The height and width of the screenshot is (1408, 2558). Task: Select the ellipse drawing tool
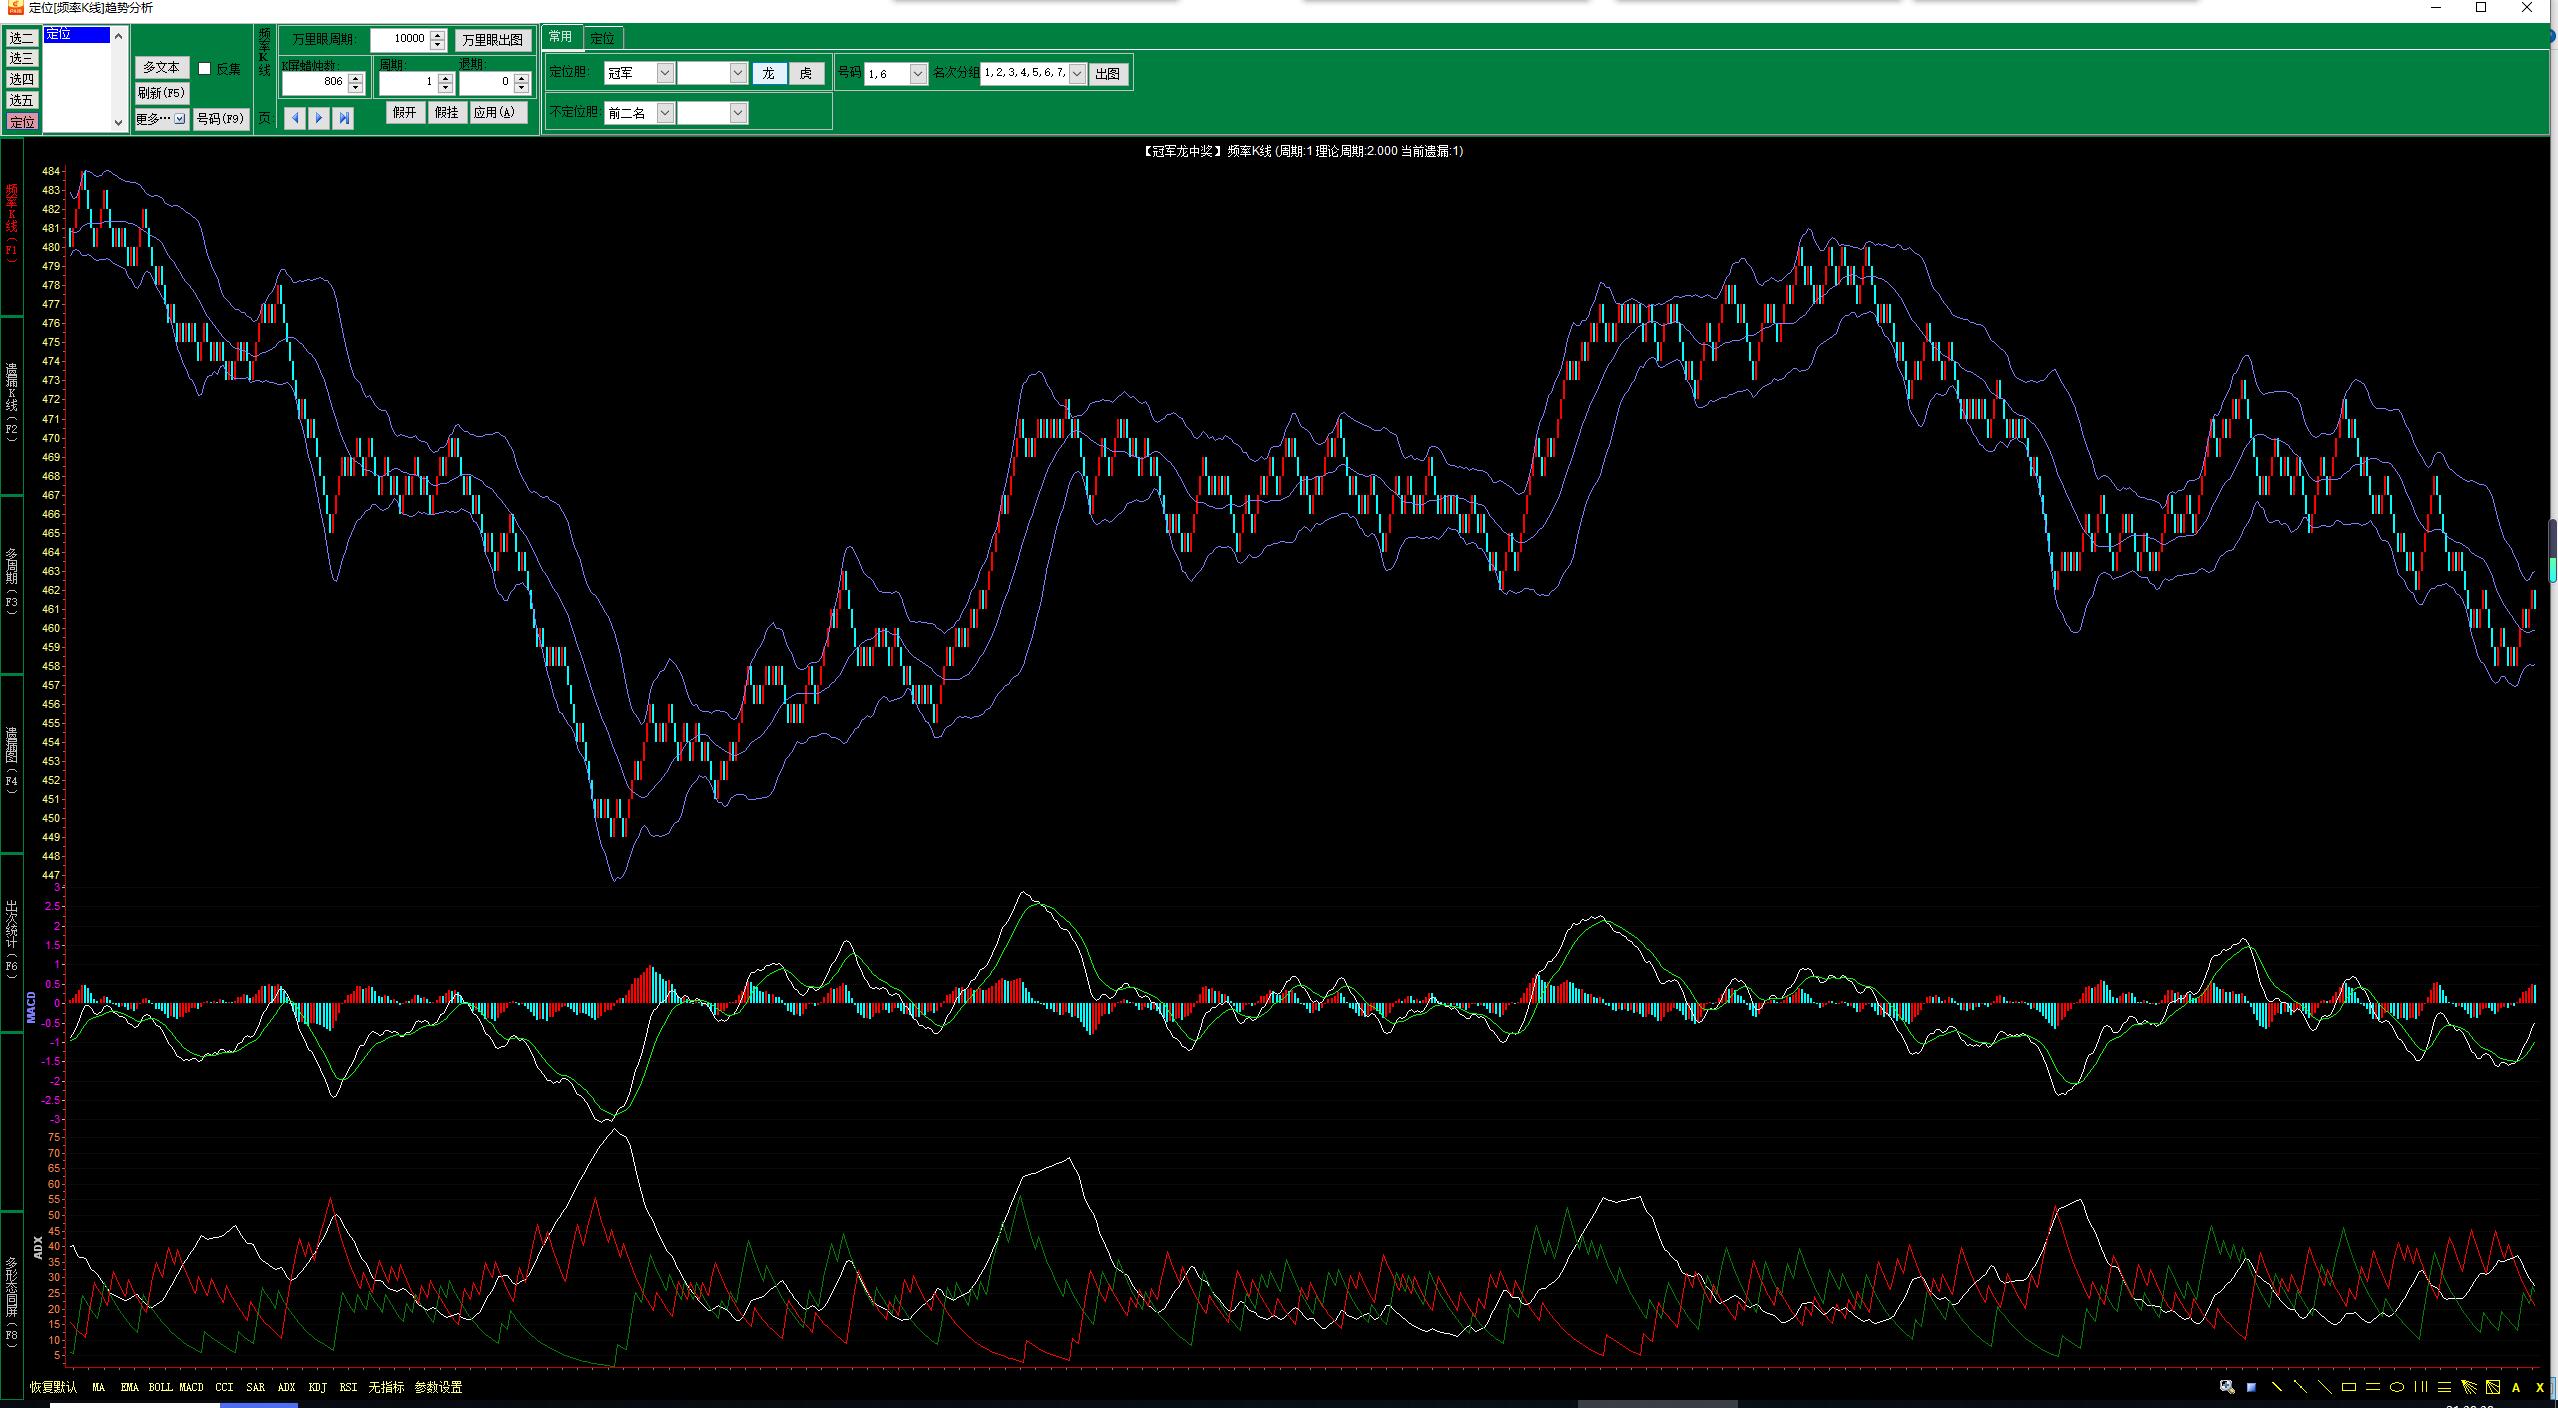click(2397, 1387)
